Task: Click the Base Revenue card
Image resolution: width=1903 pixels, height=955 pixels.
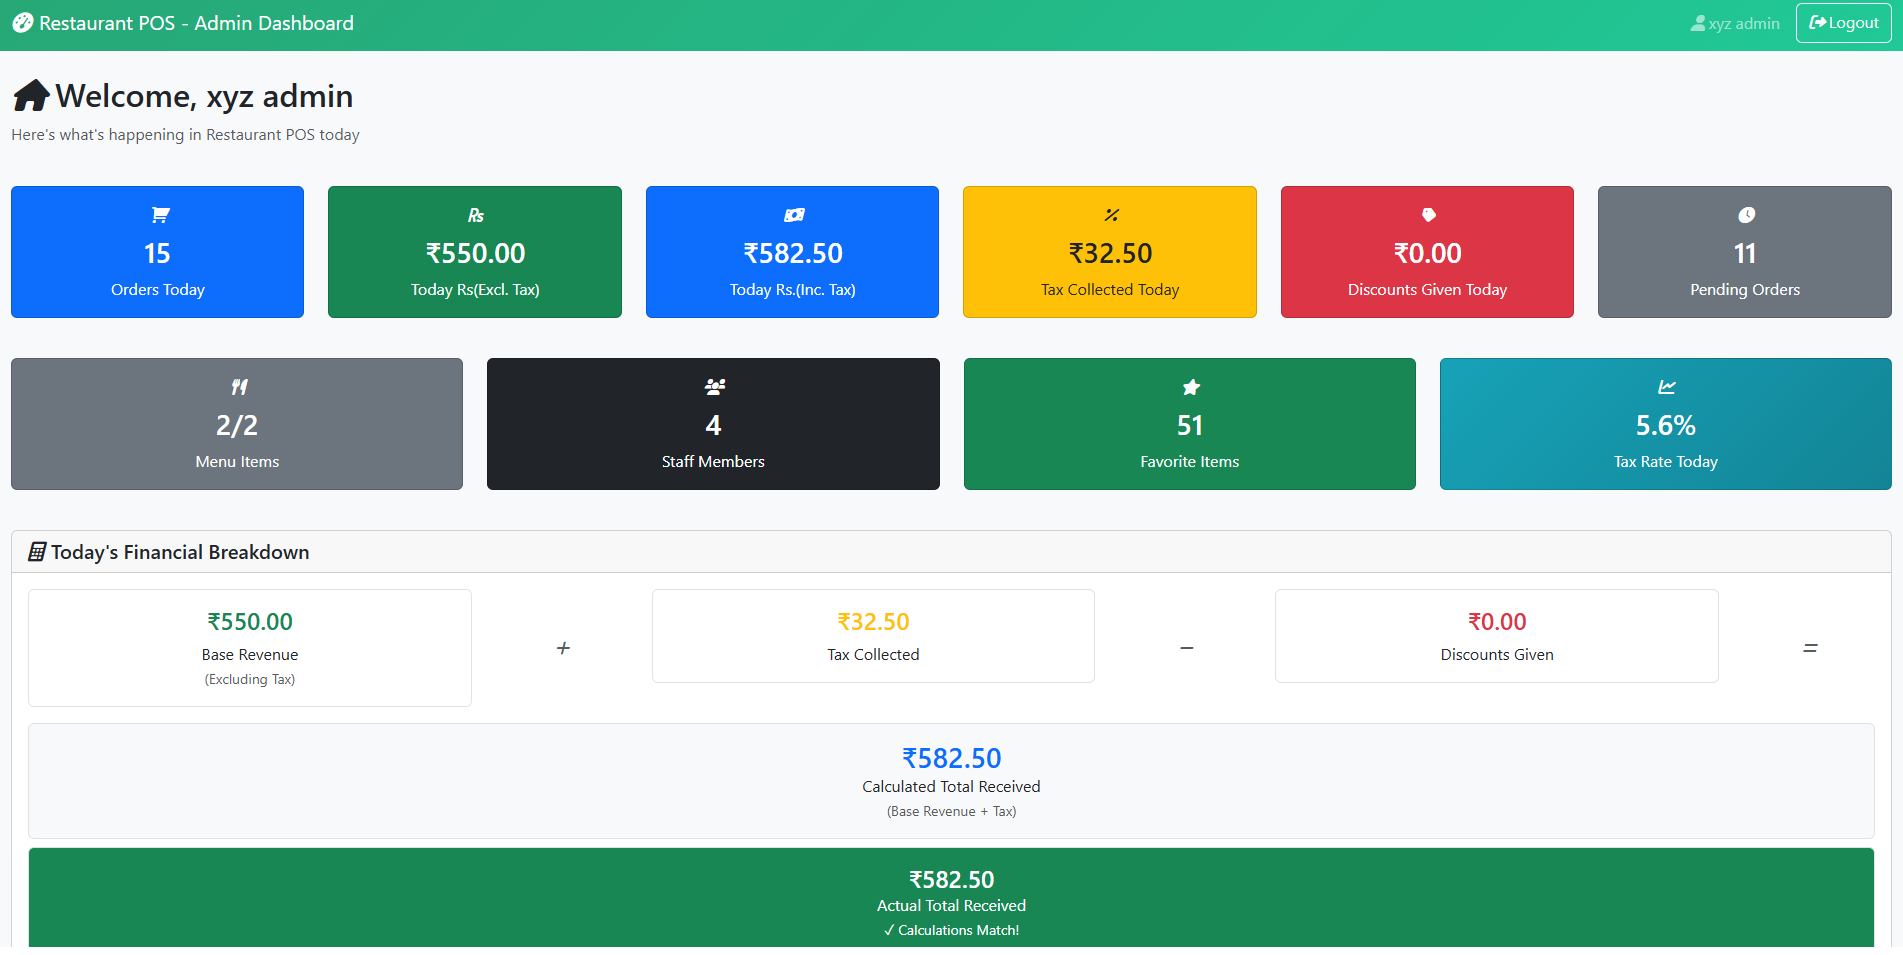Action: point(249,647)
